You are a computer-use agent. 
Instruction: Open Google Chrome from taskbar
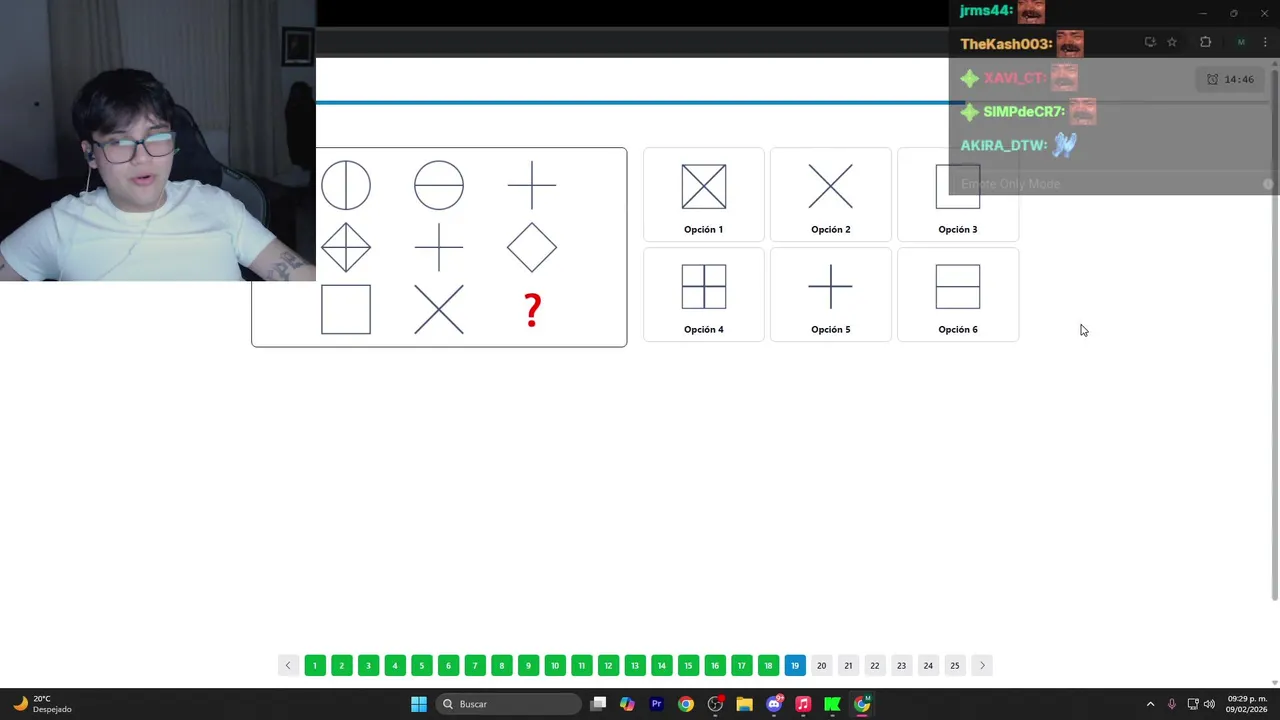(686, 704)
